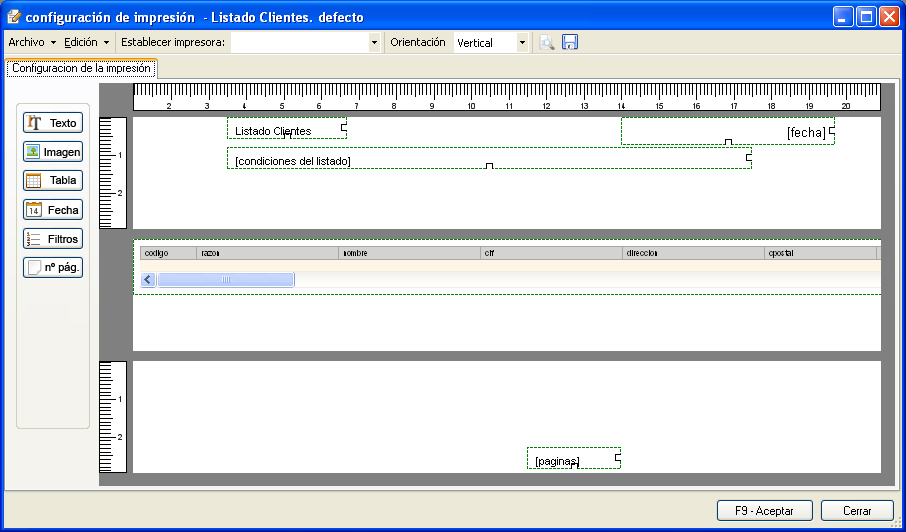Open the Edición menu
Screen dimensions: 906x532
click(x=86, y=42)
